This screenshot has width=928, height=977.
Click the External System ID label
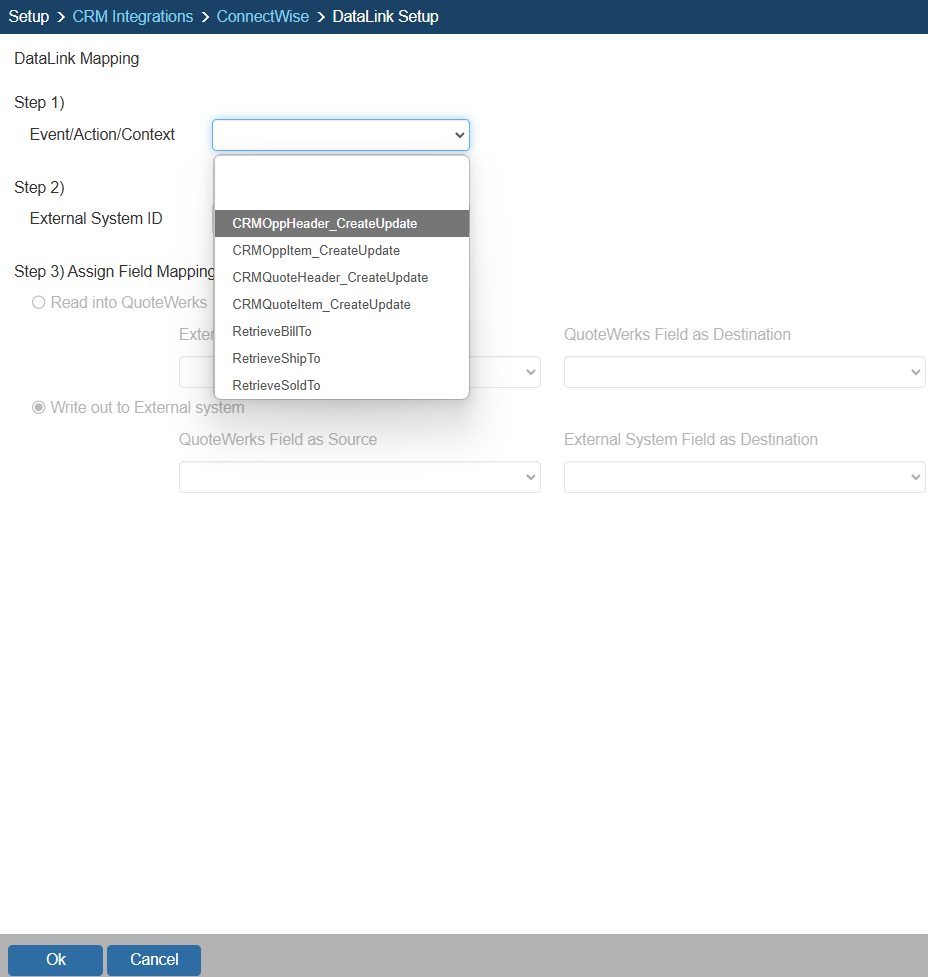[x=96, y=219]
